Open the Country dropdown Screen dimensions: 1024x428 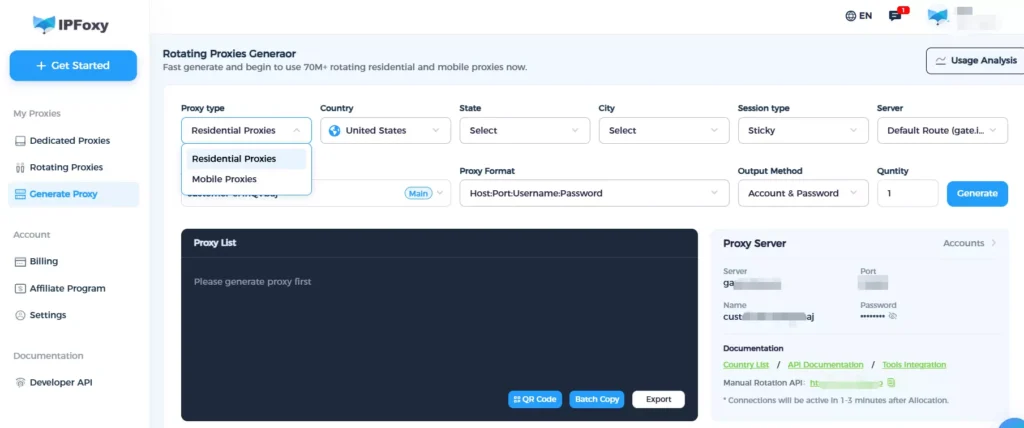click(385, 130)
